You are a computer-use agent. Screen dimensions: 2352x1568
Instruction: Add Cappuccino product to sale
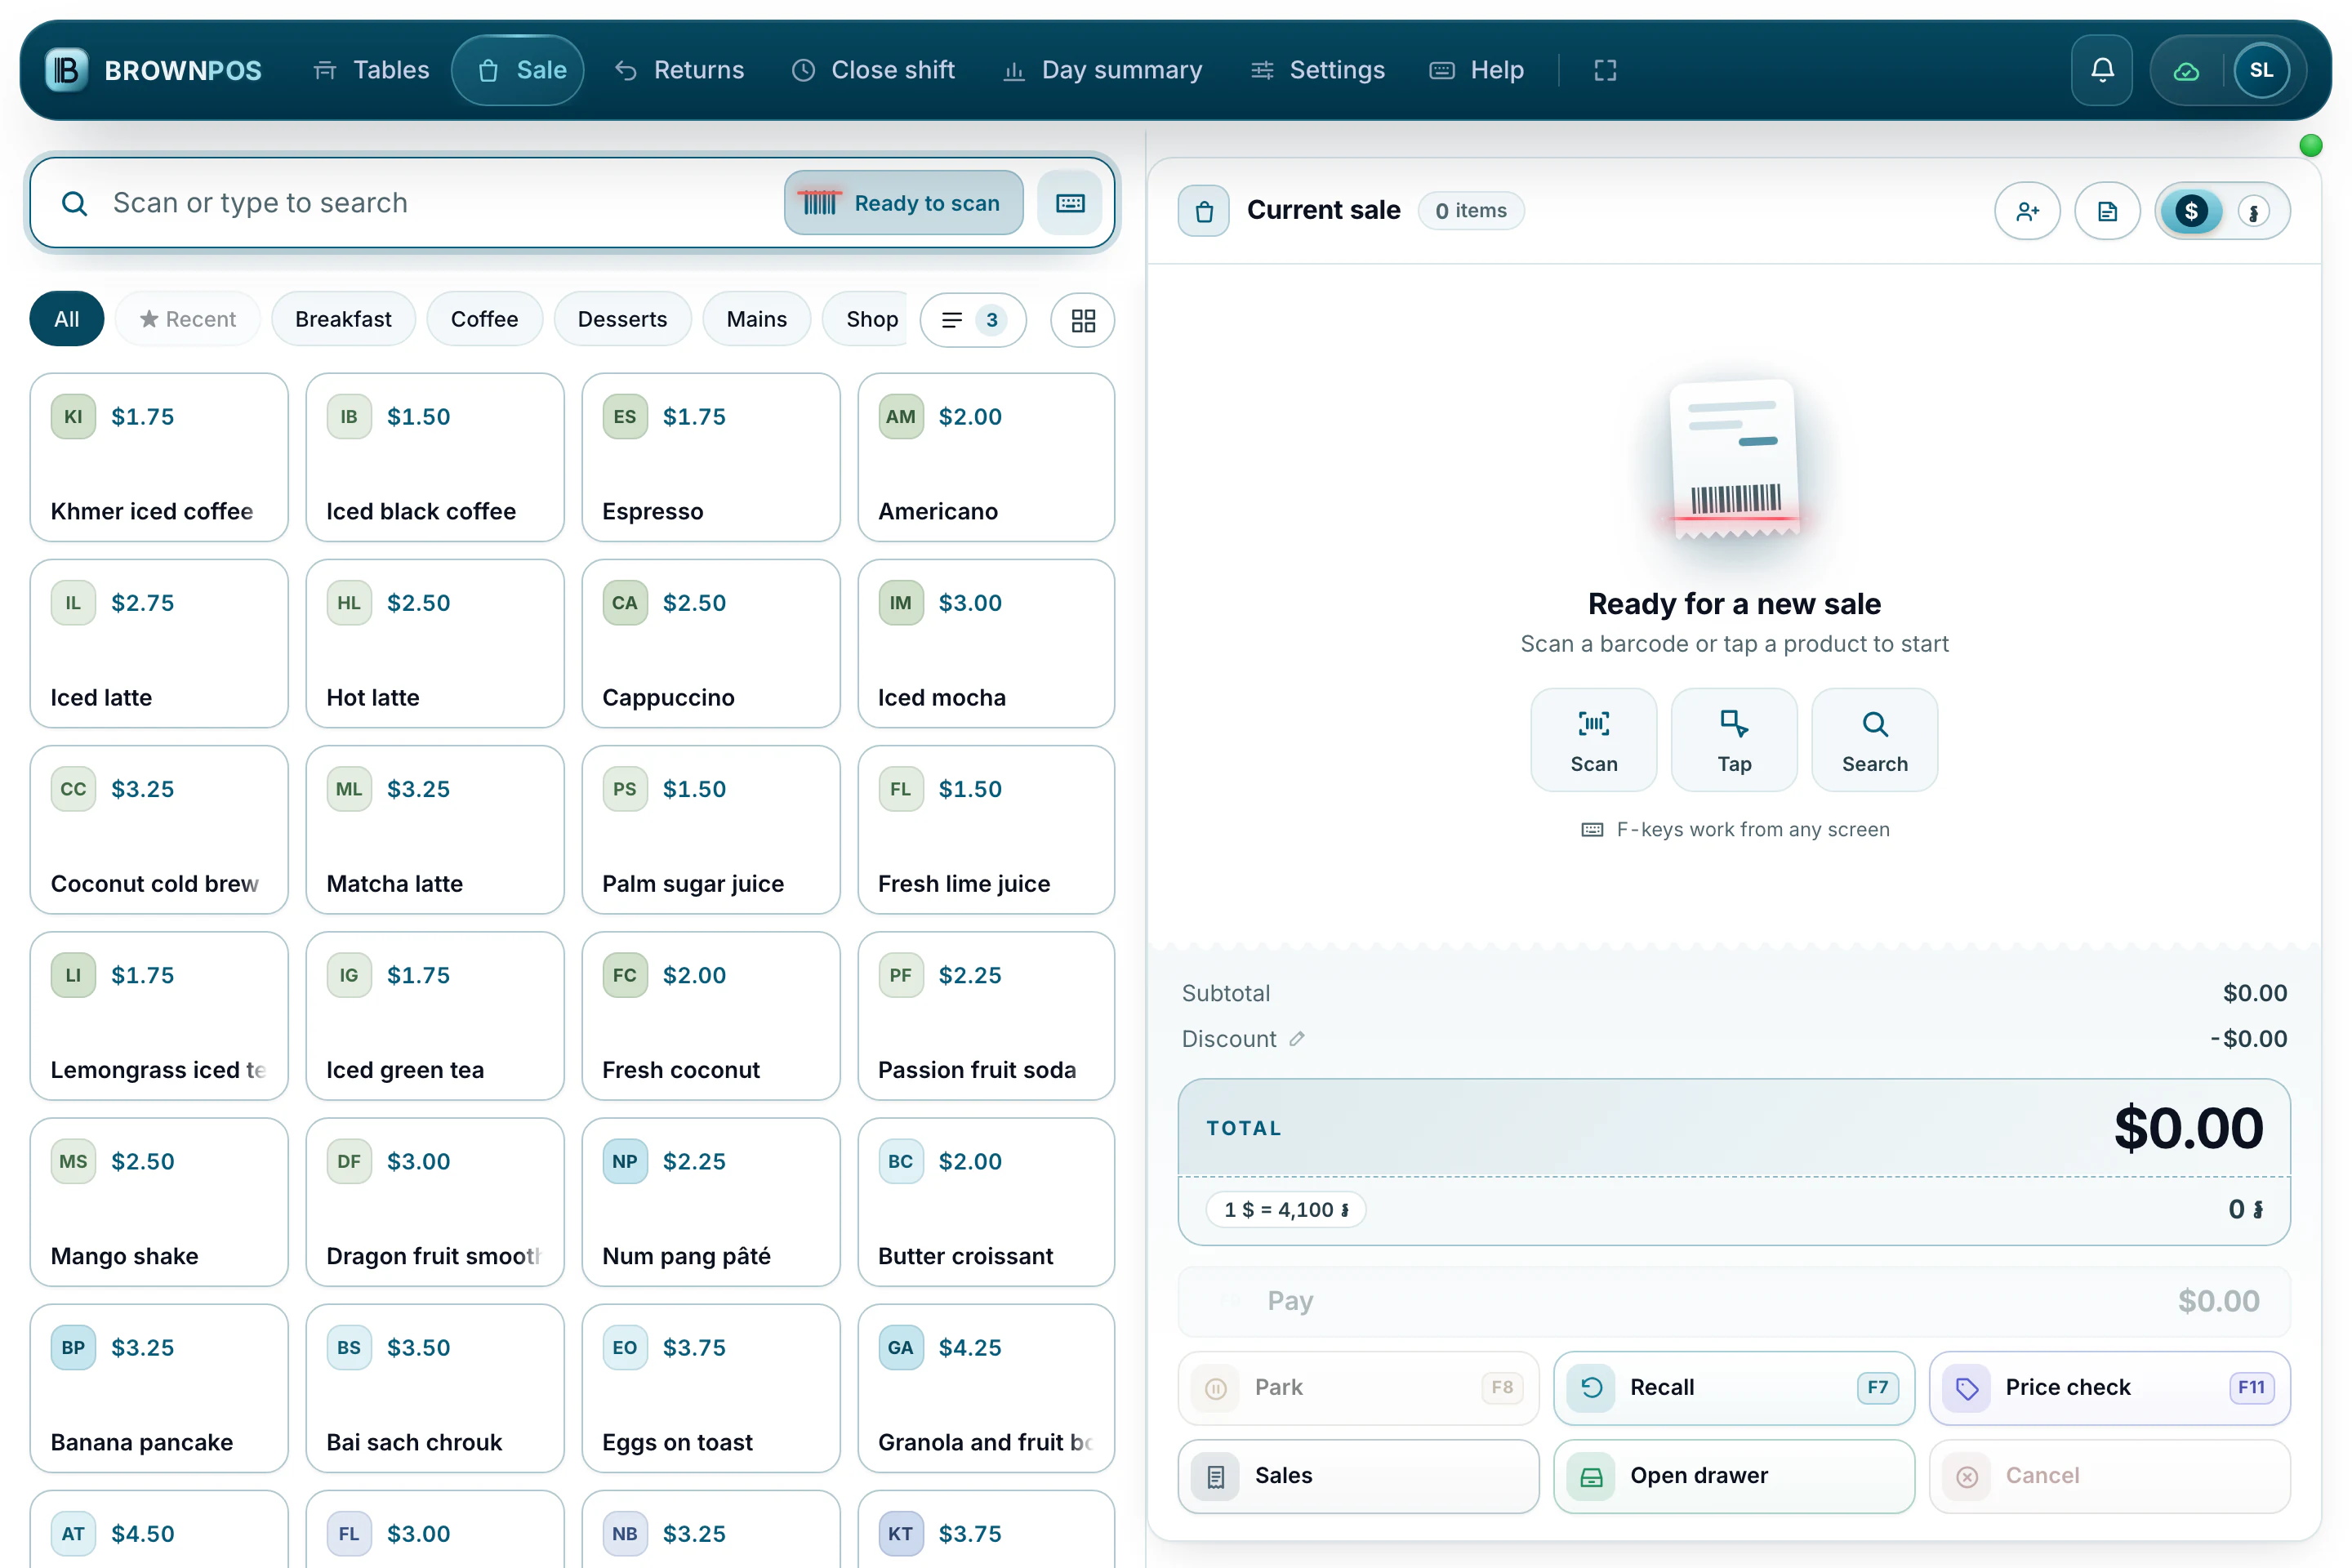click(x=710, y=643)
